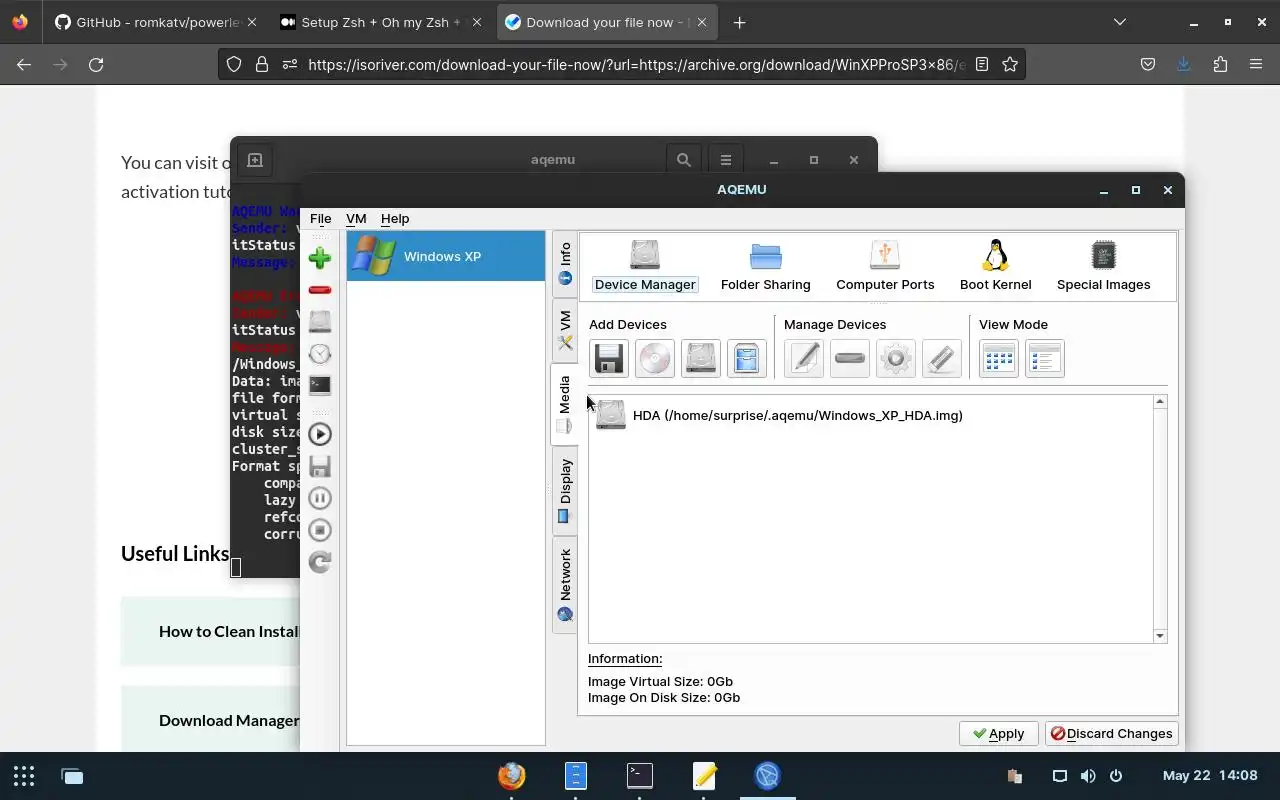Open the hard disk images icon in AQEMU sidebar

point(320,321)
